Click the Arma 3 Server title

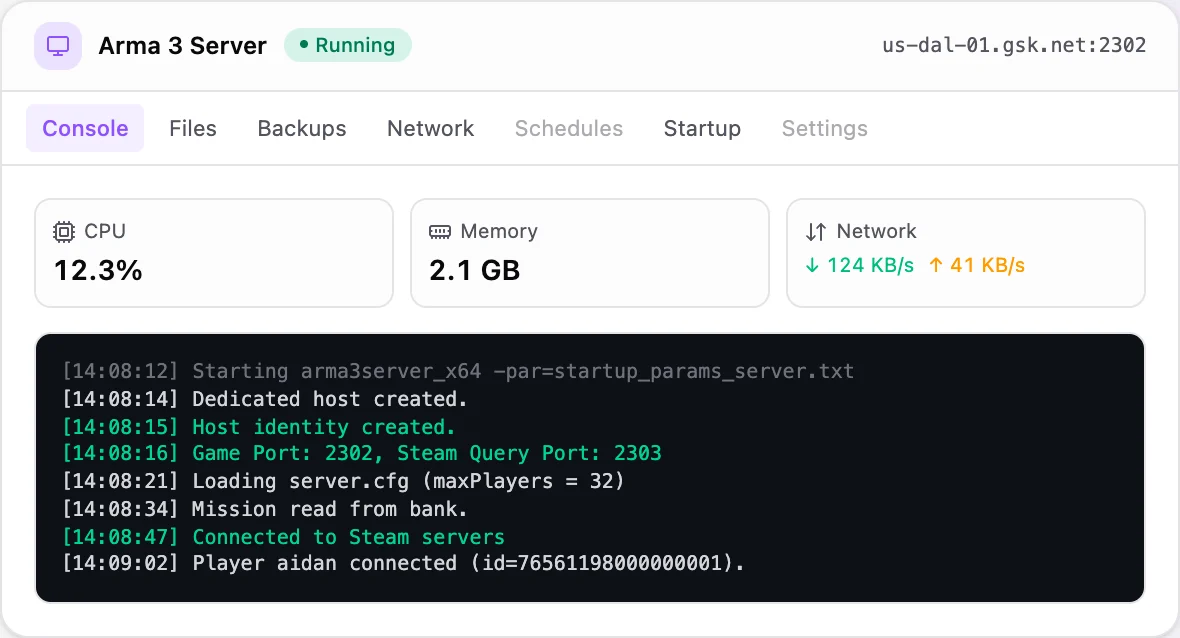pos(183,46)
